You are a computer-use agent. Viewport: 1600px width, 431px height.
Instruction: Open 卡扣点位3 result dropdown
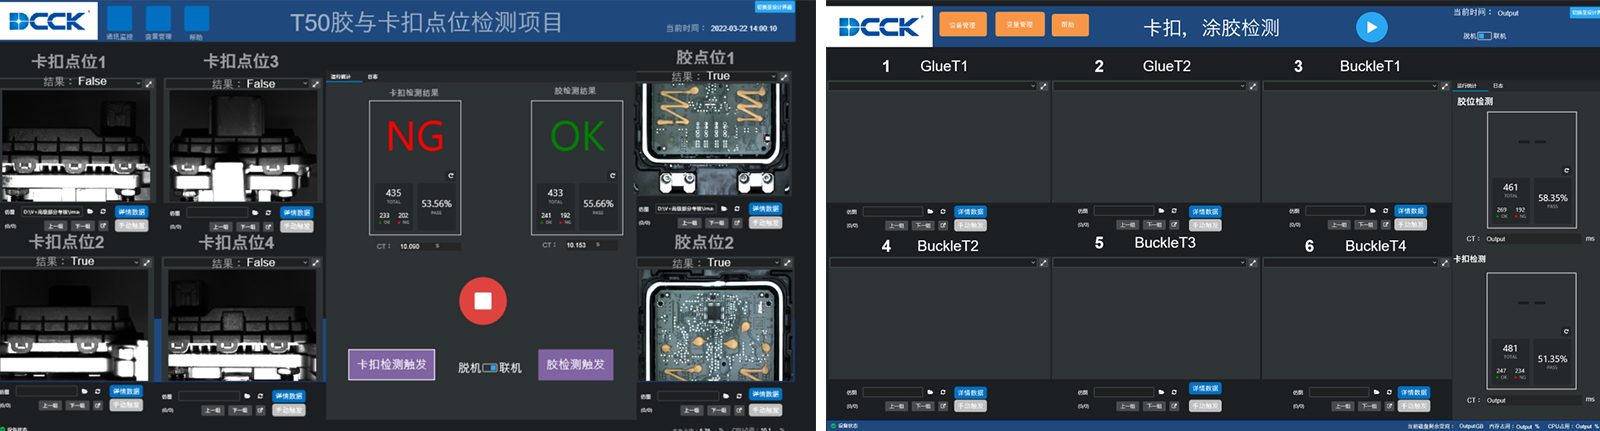pyautogui.click(x=305, y=84)
